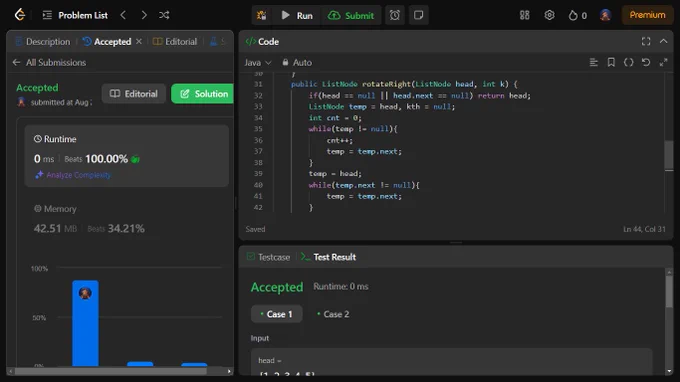Viewport: 680px width, 382px height.
Task: Click the green Solution button
Action: (203, 94)
